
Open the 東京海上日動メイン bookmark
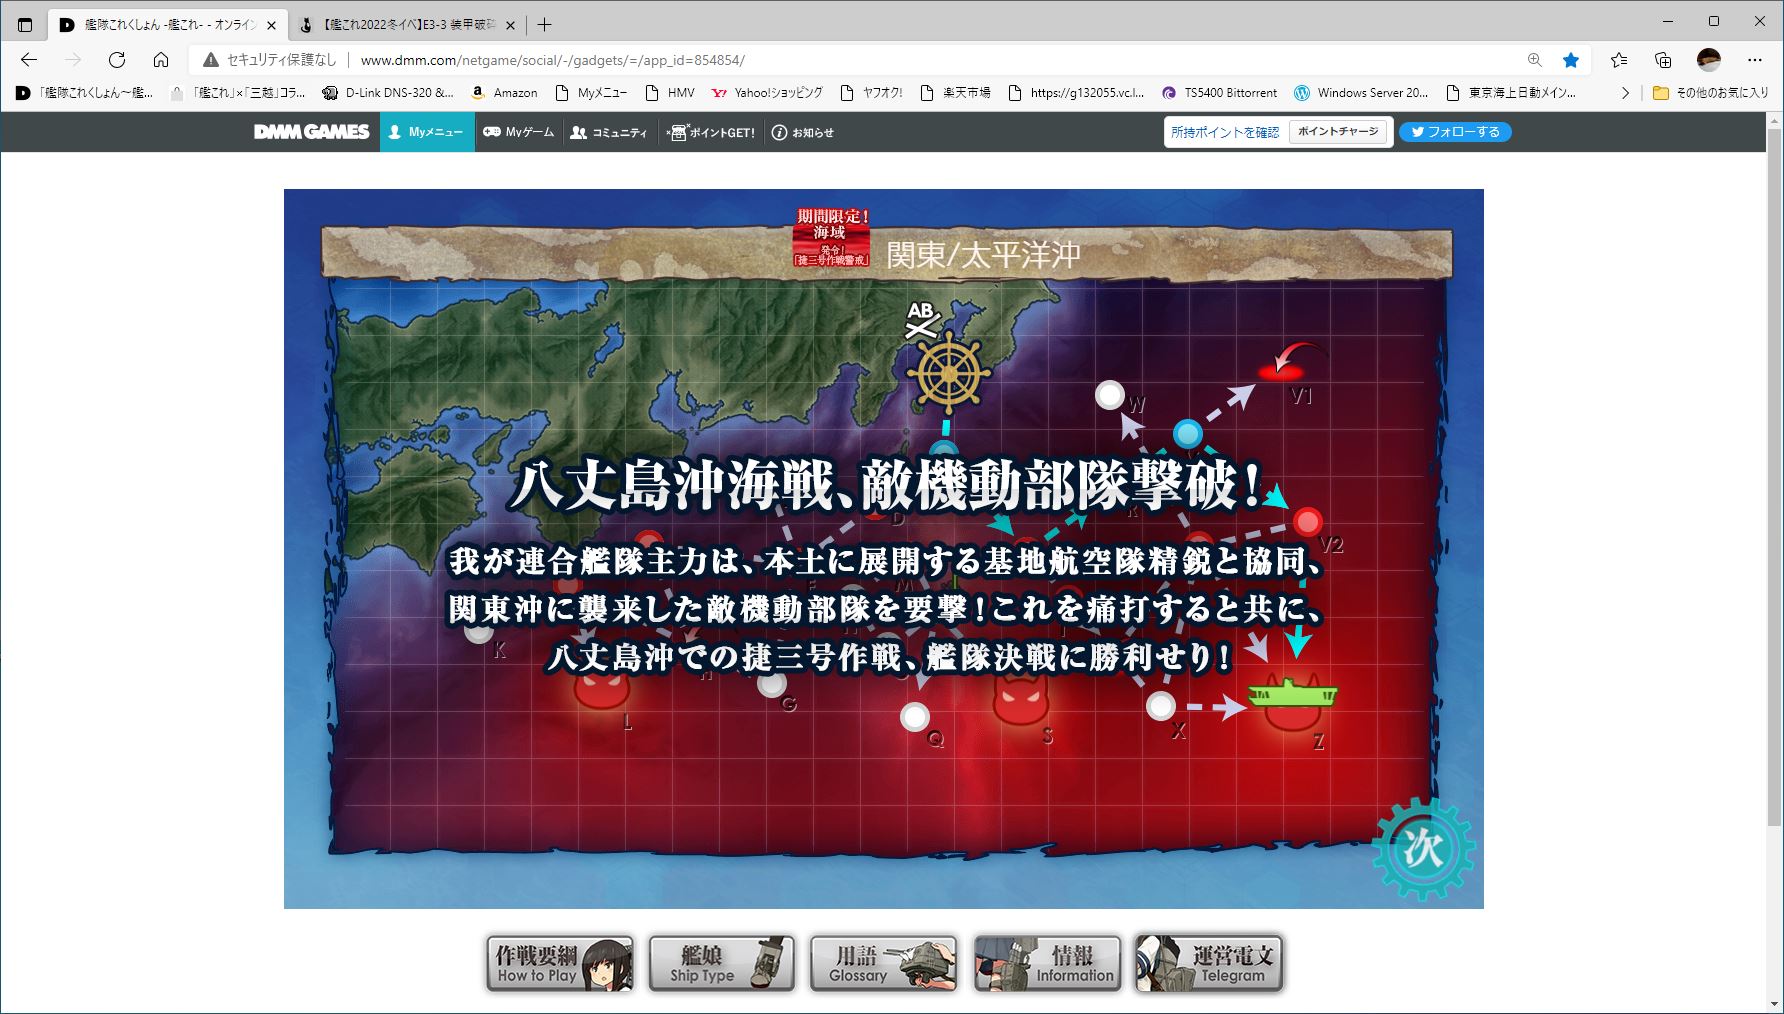point(1511,93)
